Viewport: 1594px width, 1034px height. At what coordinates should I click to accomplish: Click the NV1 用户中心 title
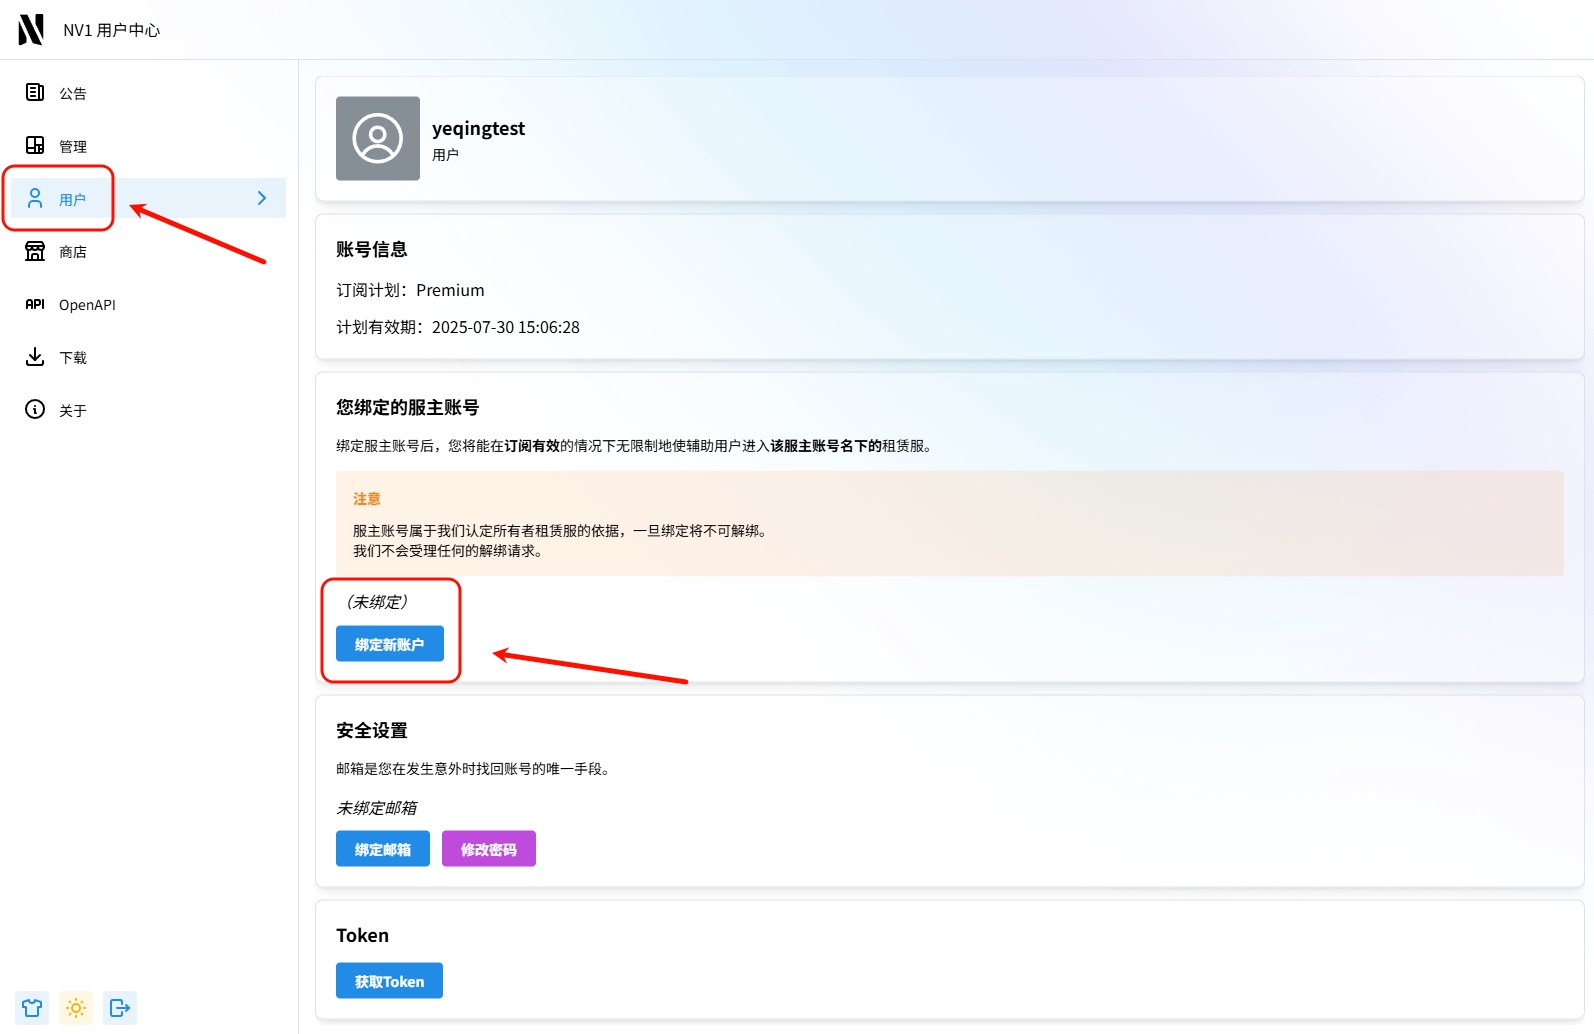pos(111,30)
